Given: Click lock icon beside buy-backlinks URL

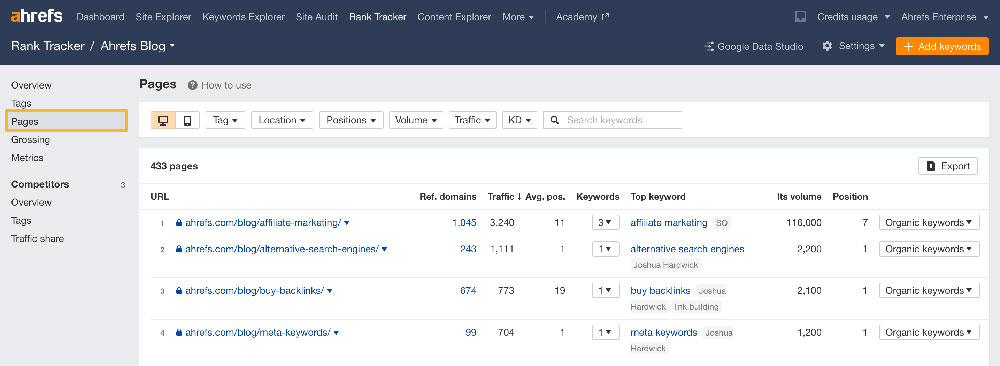Looking at the screenshot, I should pyautogui.click(x=179, y=291).
